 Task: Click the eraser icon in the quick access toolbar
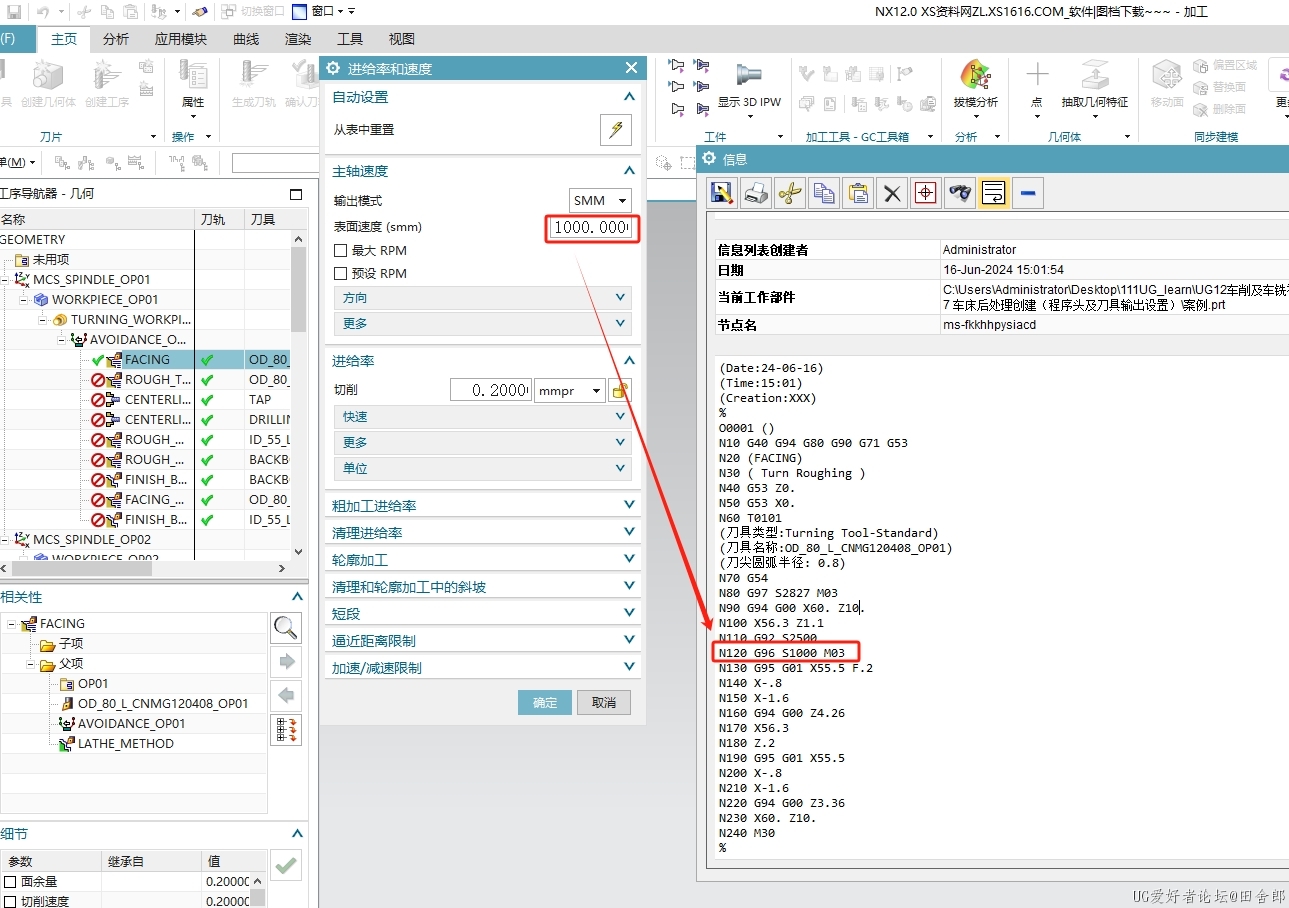tap(199, 12)
